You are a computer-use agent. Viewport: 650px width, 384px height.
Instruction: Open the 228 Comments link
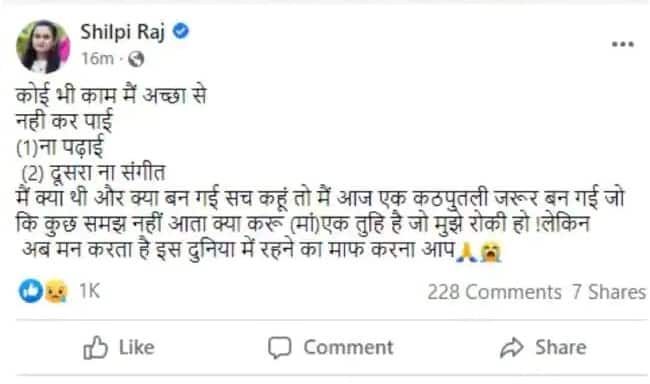coord(494,292)
